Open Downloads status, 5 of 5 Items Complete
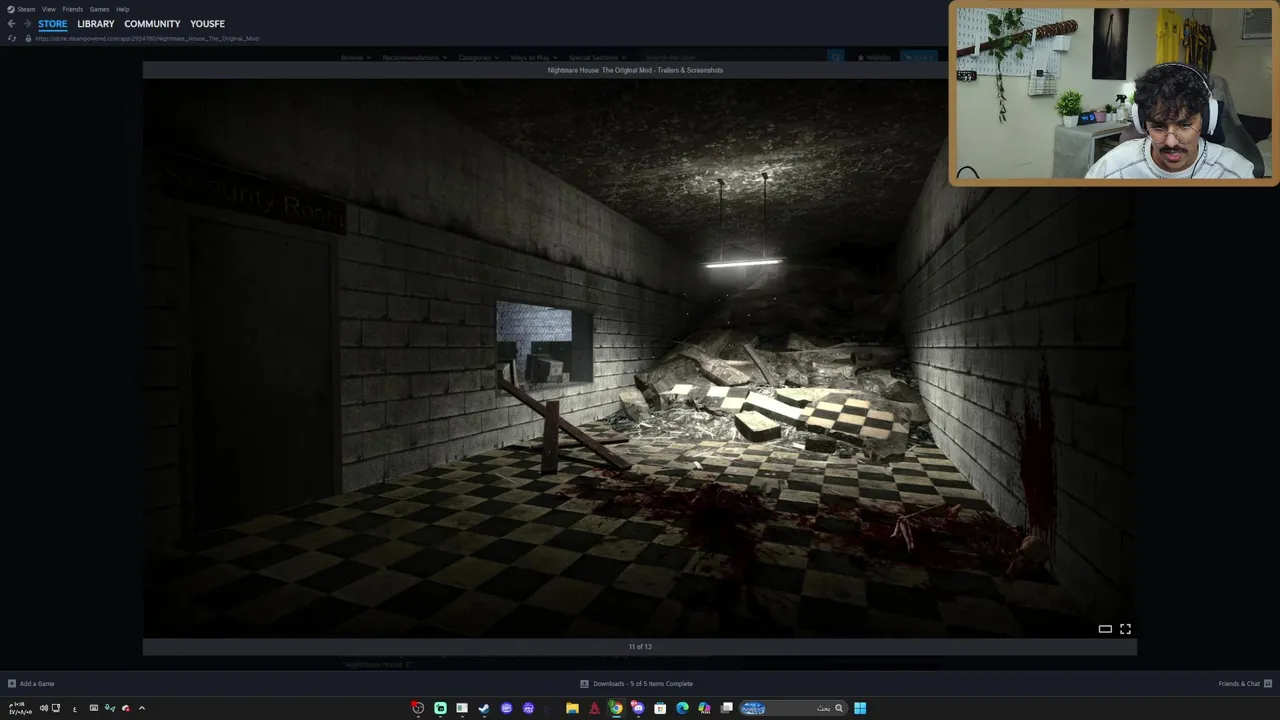The height and width of the screenshot is (720, 1280). click(x=637, y=684)
